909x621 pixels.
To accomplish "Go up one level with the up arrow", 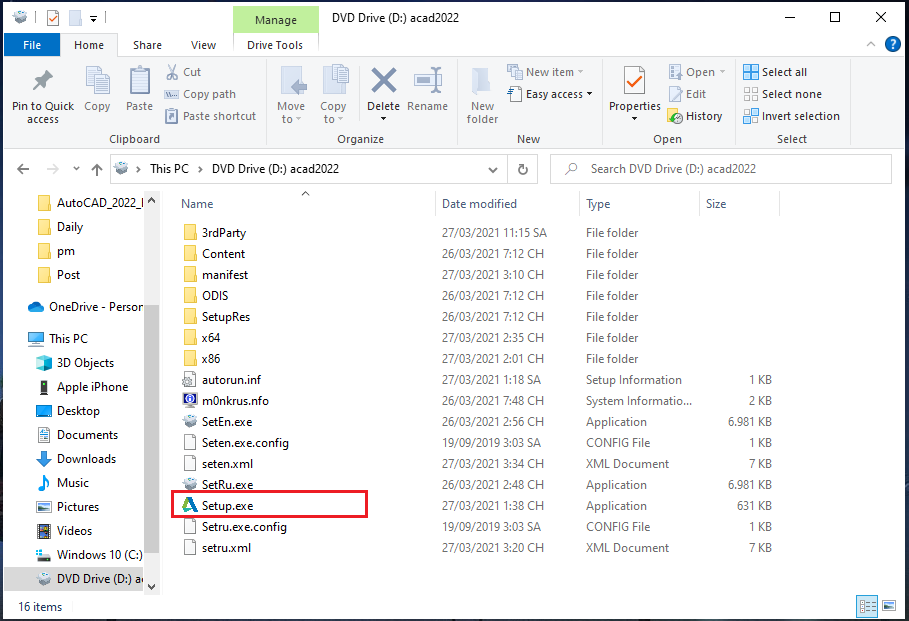I will click(97, 169).
